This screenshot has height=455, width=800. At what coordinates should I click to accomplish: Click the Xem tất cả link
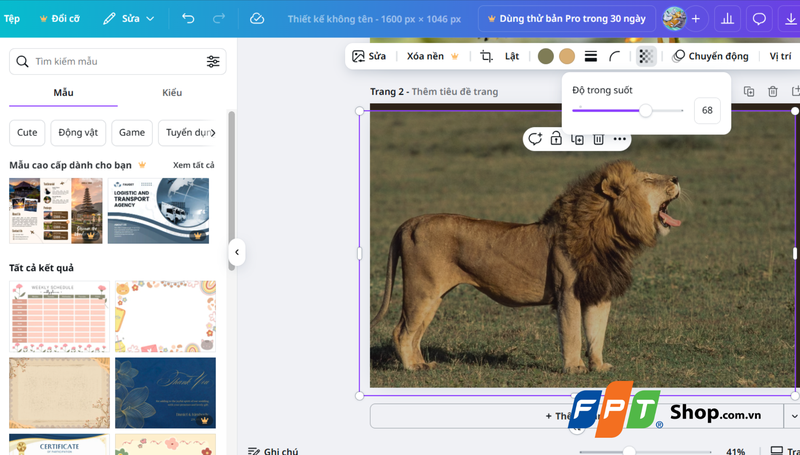193,165
